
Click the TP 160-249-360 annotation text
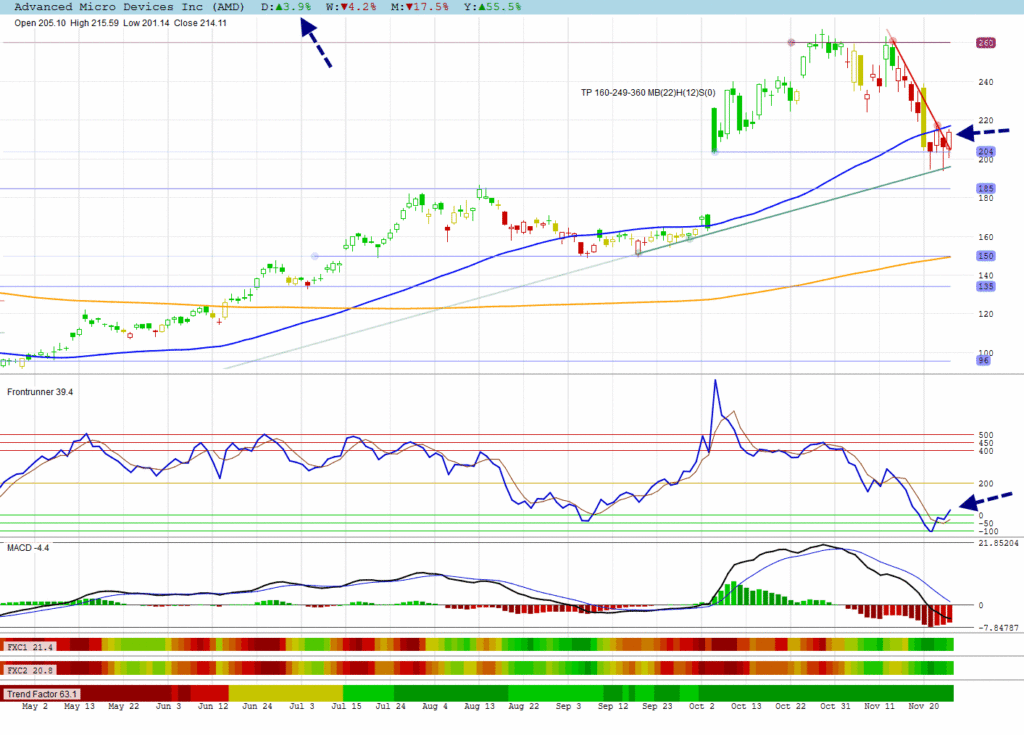(648, 92)
